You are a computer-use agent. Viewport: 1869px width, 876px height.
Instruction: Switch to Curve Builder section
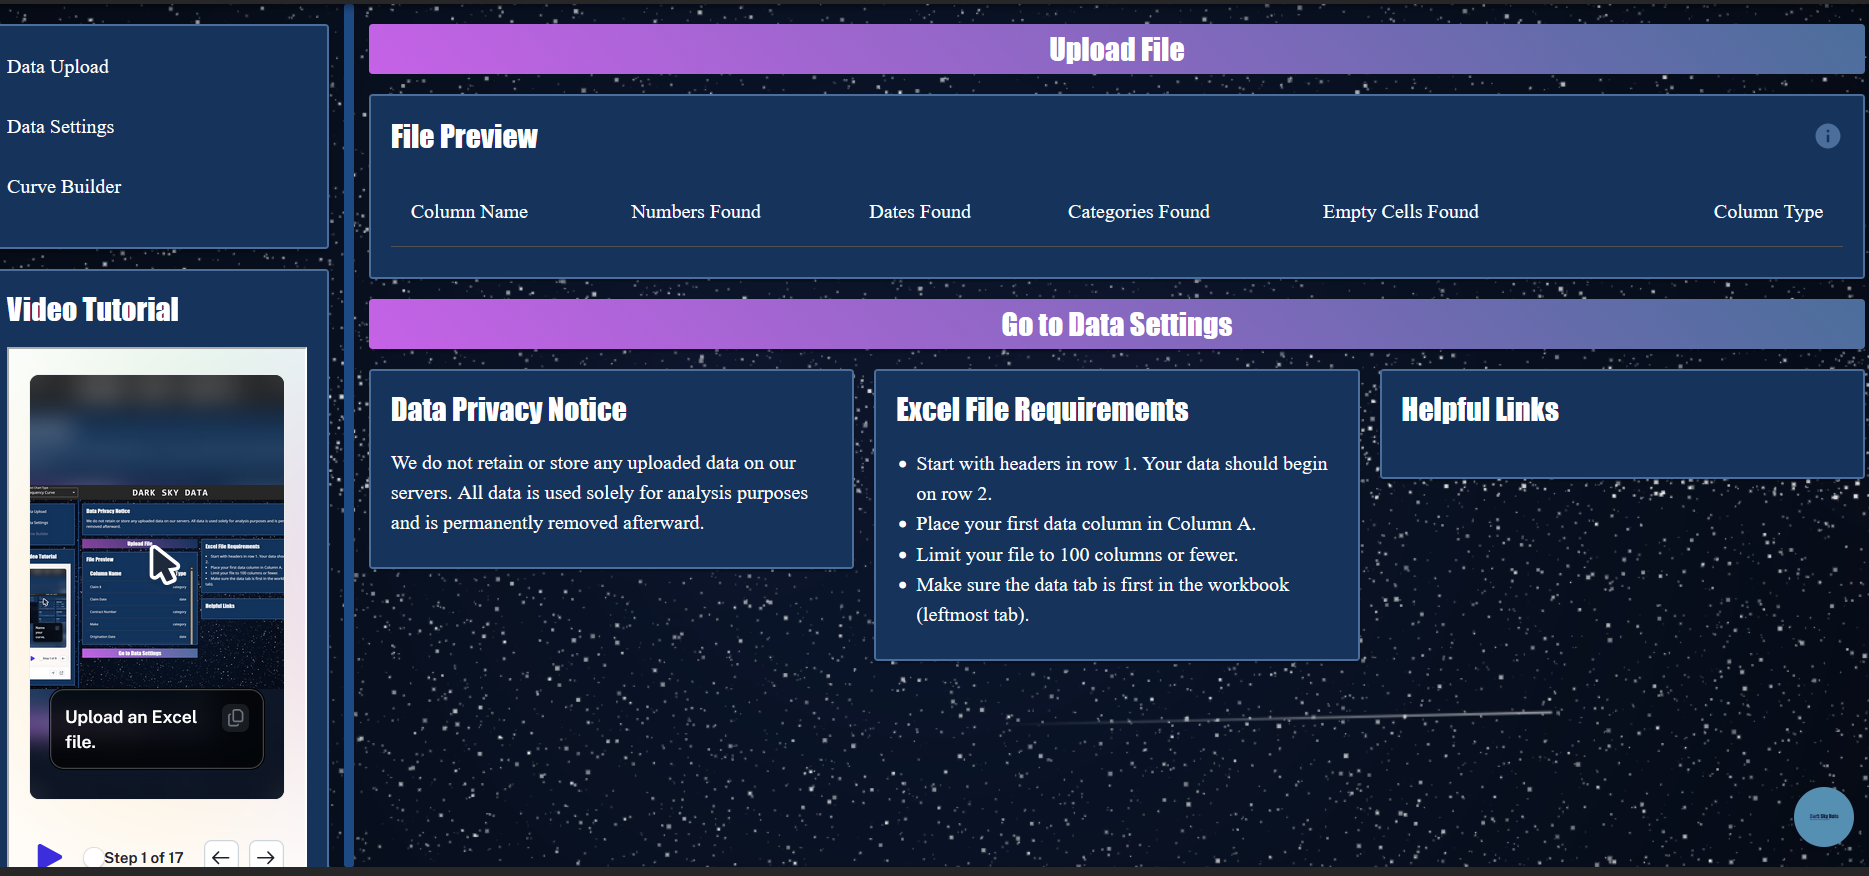pos(64,187)
